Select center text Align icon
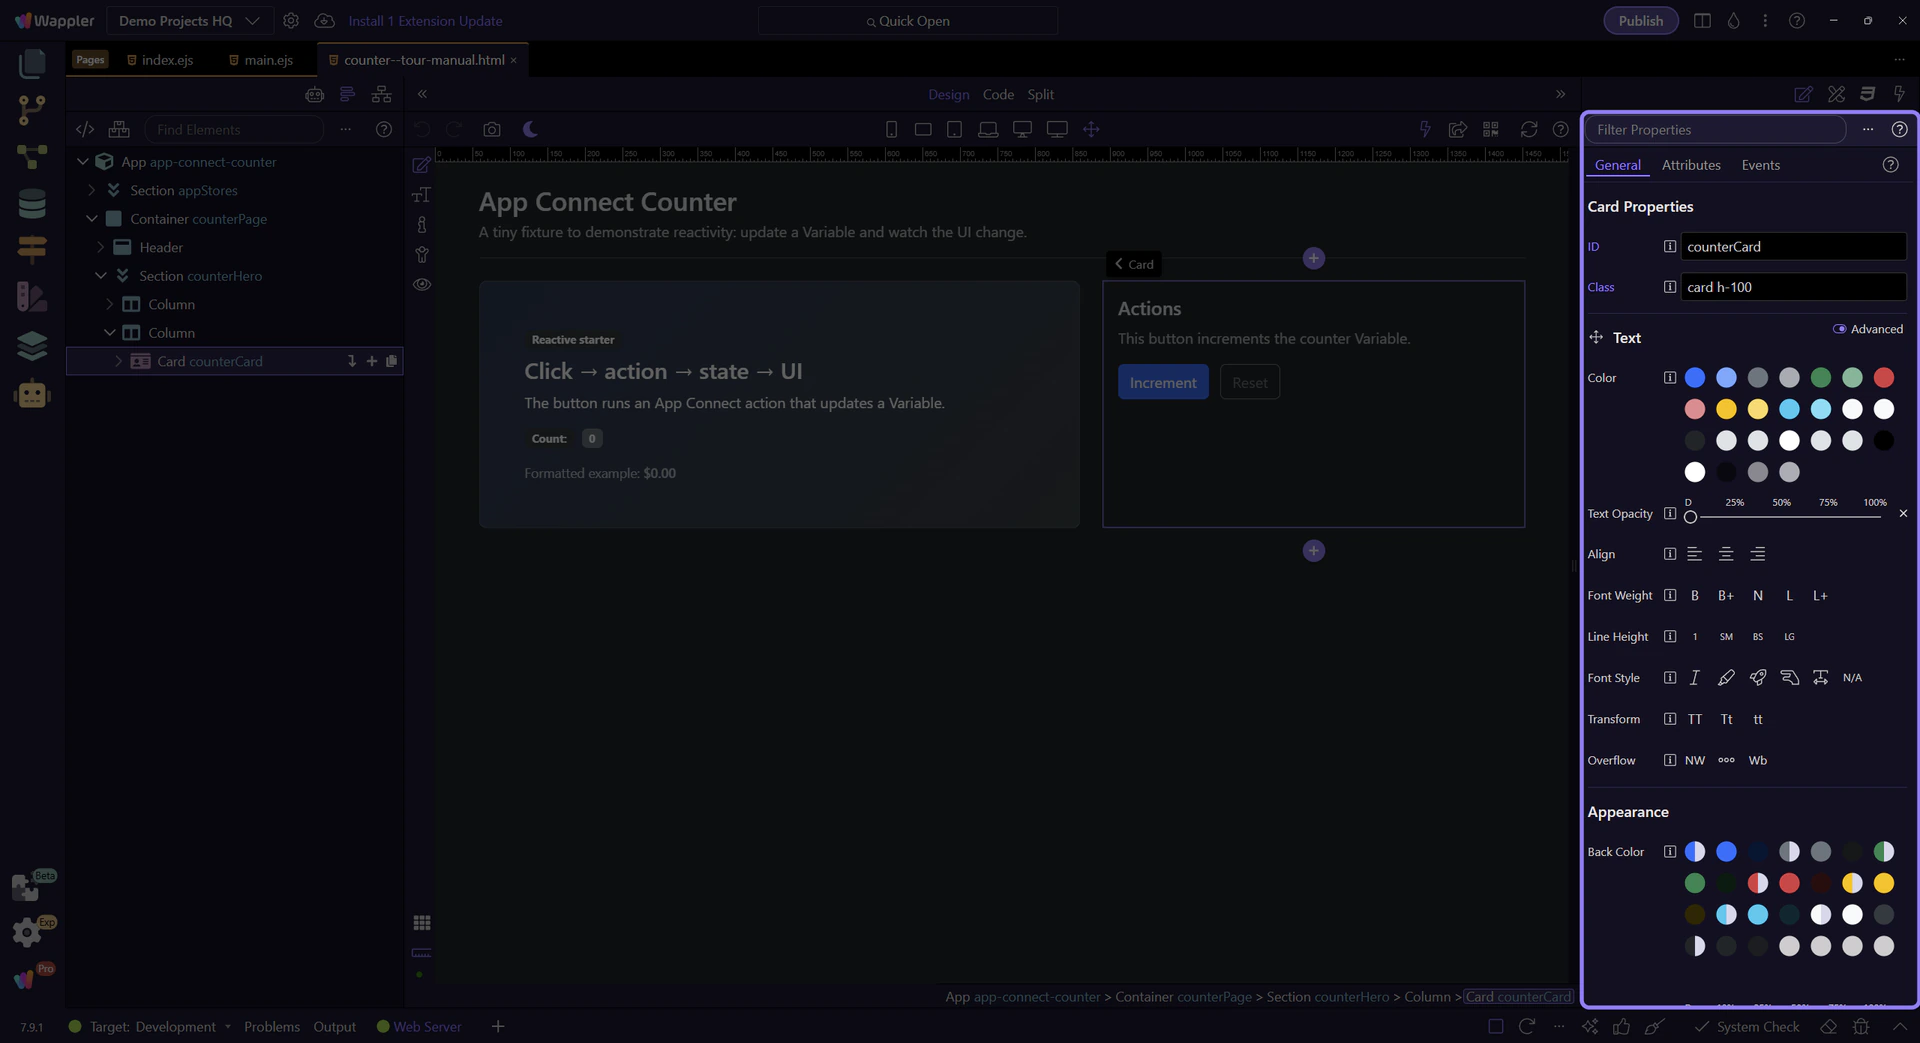The image size is (1920, 1043). pyautogui.click(x=1725, y=554)
